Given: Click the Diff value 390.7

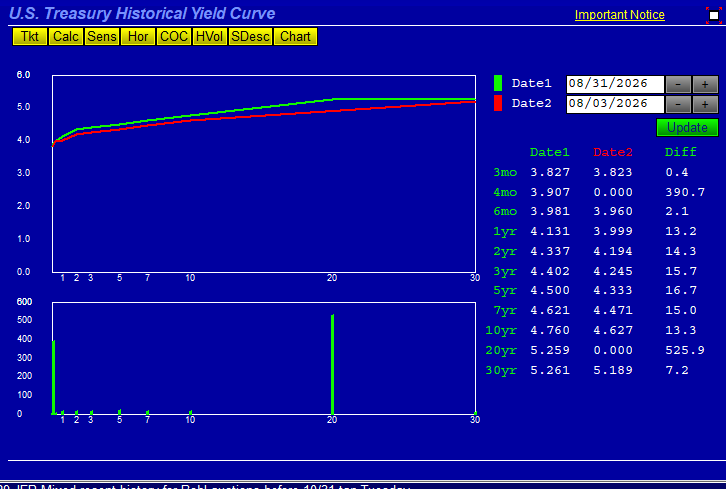Looking at the screenshot, I should (x=685, y=192).
